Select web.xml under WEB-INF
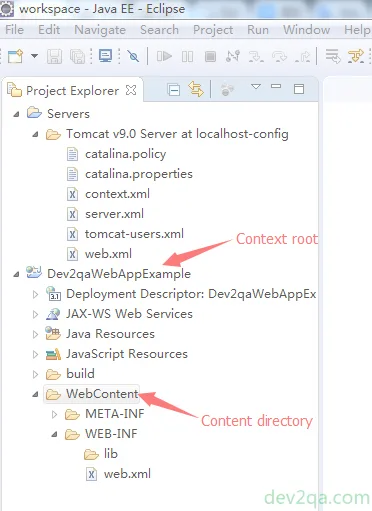This screenshot has width=372, height=511. coord(127,474)
